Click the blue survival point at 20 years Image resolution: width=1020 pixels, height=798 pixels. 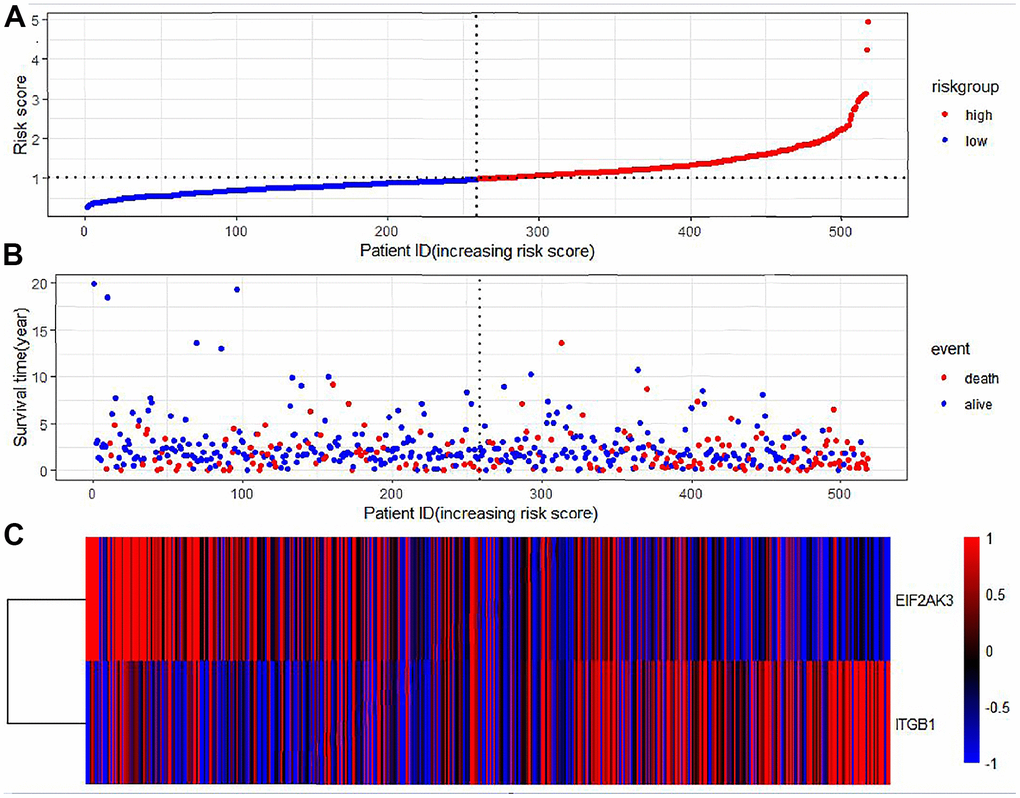click(94, 284)
